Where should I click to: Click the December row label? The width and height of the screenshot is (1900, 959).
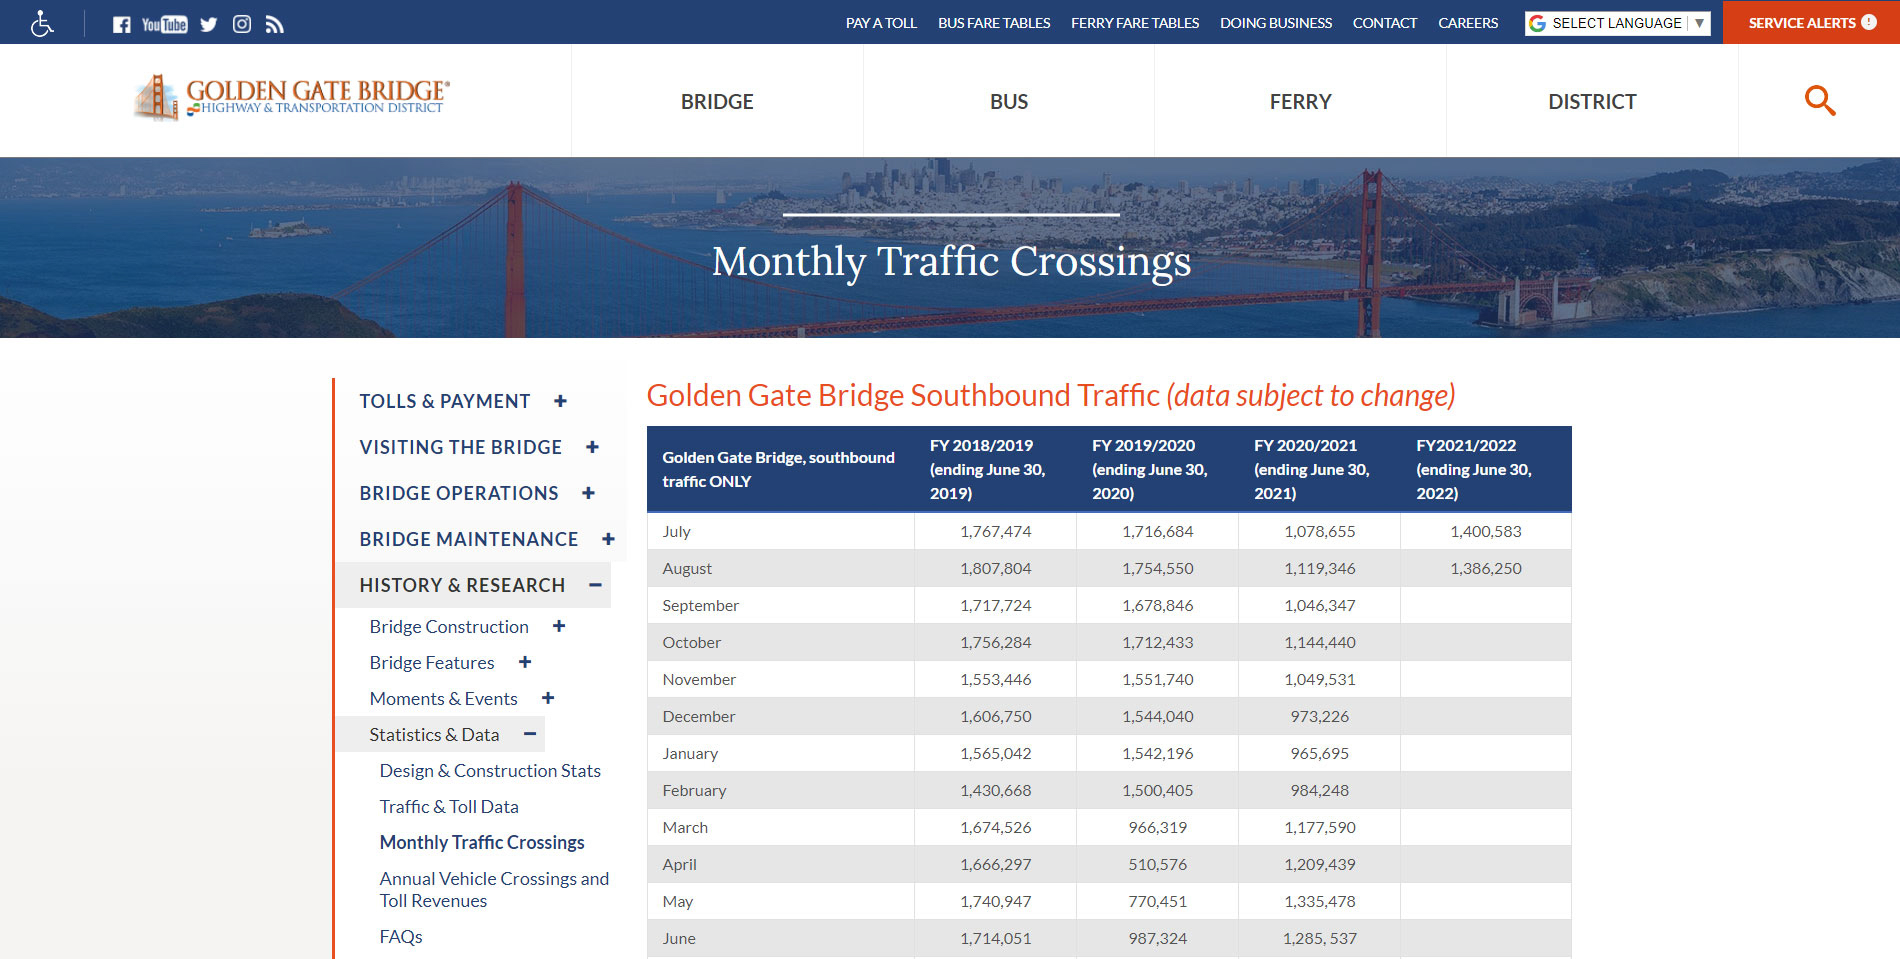[x=698, y=716]
